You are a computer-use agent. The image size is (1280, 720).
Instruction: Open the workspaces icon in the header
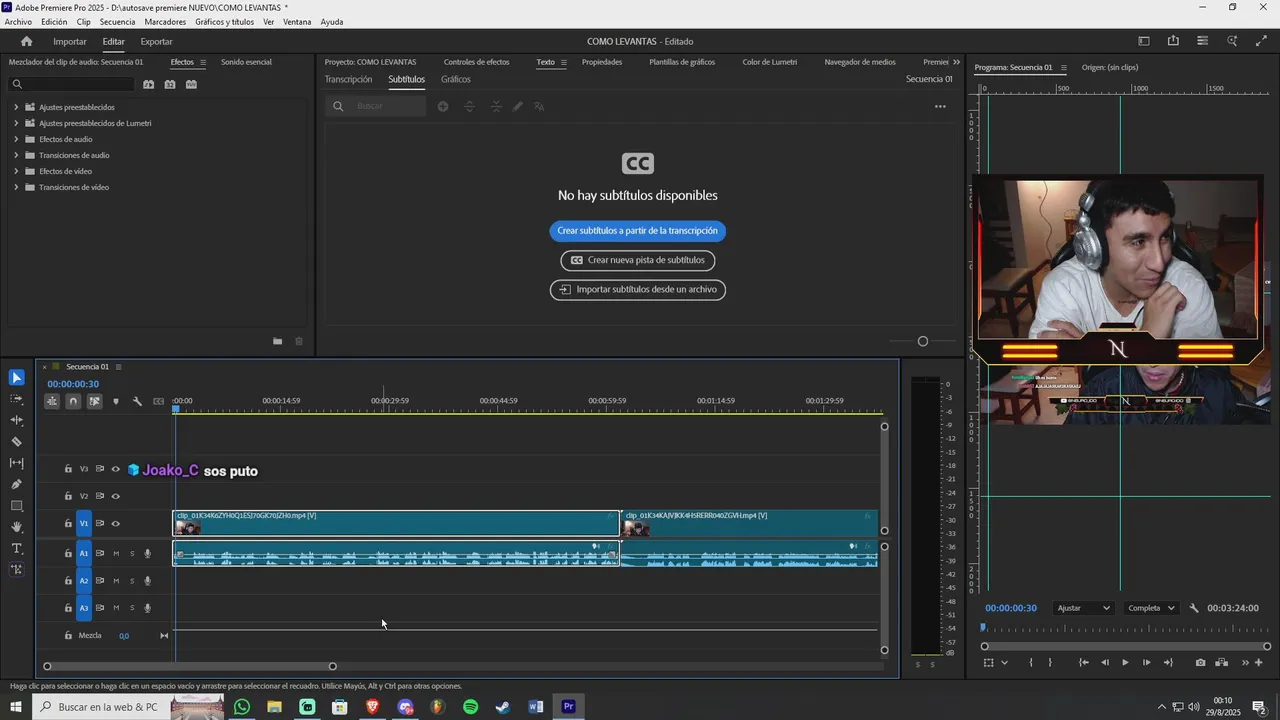1144,41
